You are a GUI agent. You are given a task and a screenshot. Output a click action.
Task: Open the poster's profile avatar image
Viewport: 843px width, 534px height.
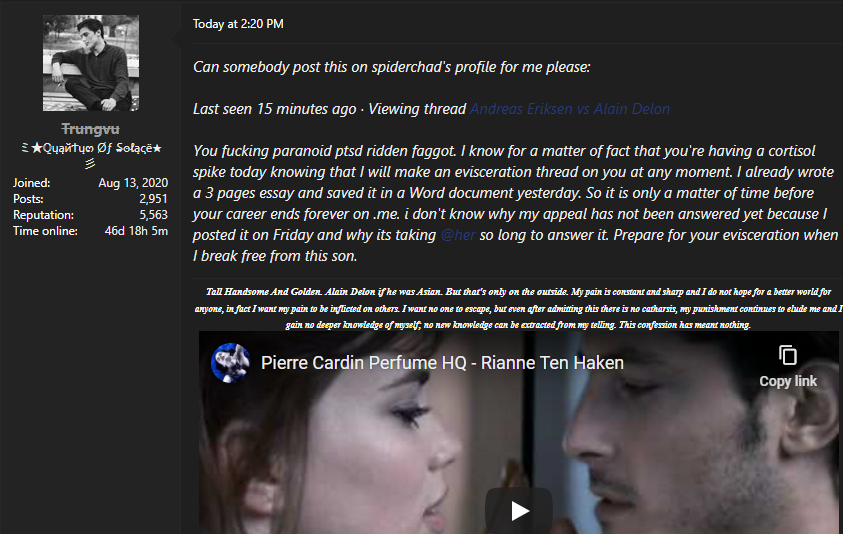coord(91,63)
